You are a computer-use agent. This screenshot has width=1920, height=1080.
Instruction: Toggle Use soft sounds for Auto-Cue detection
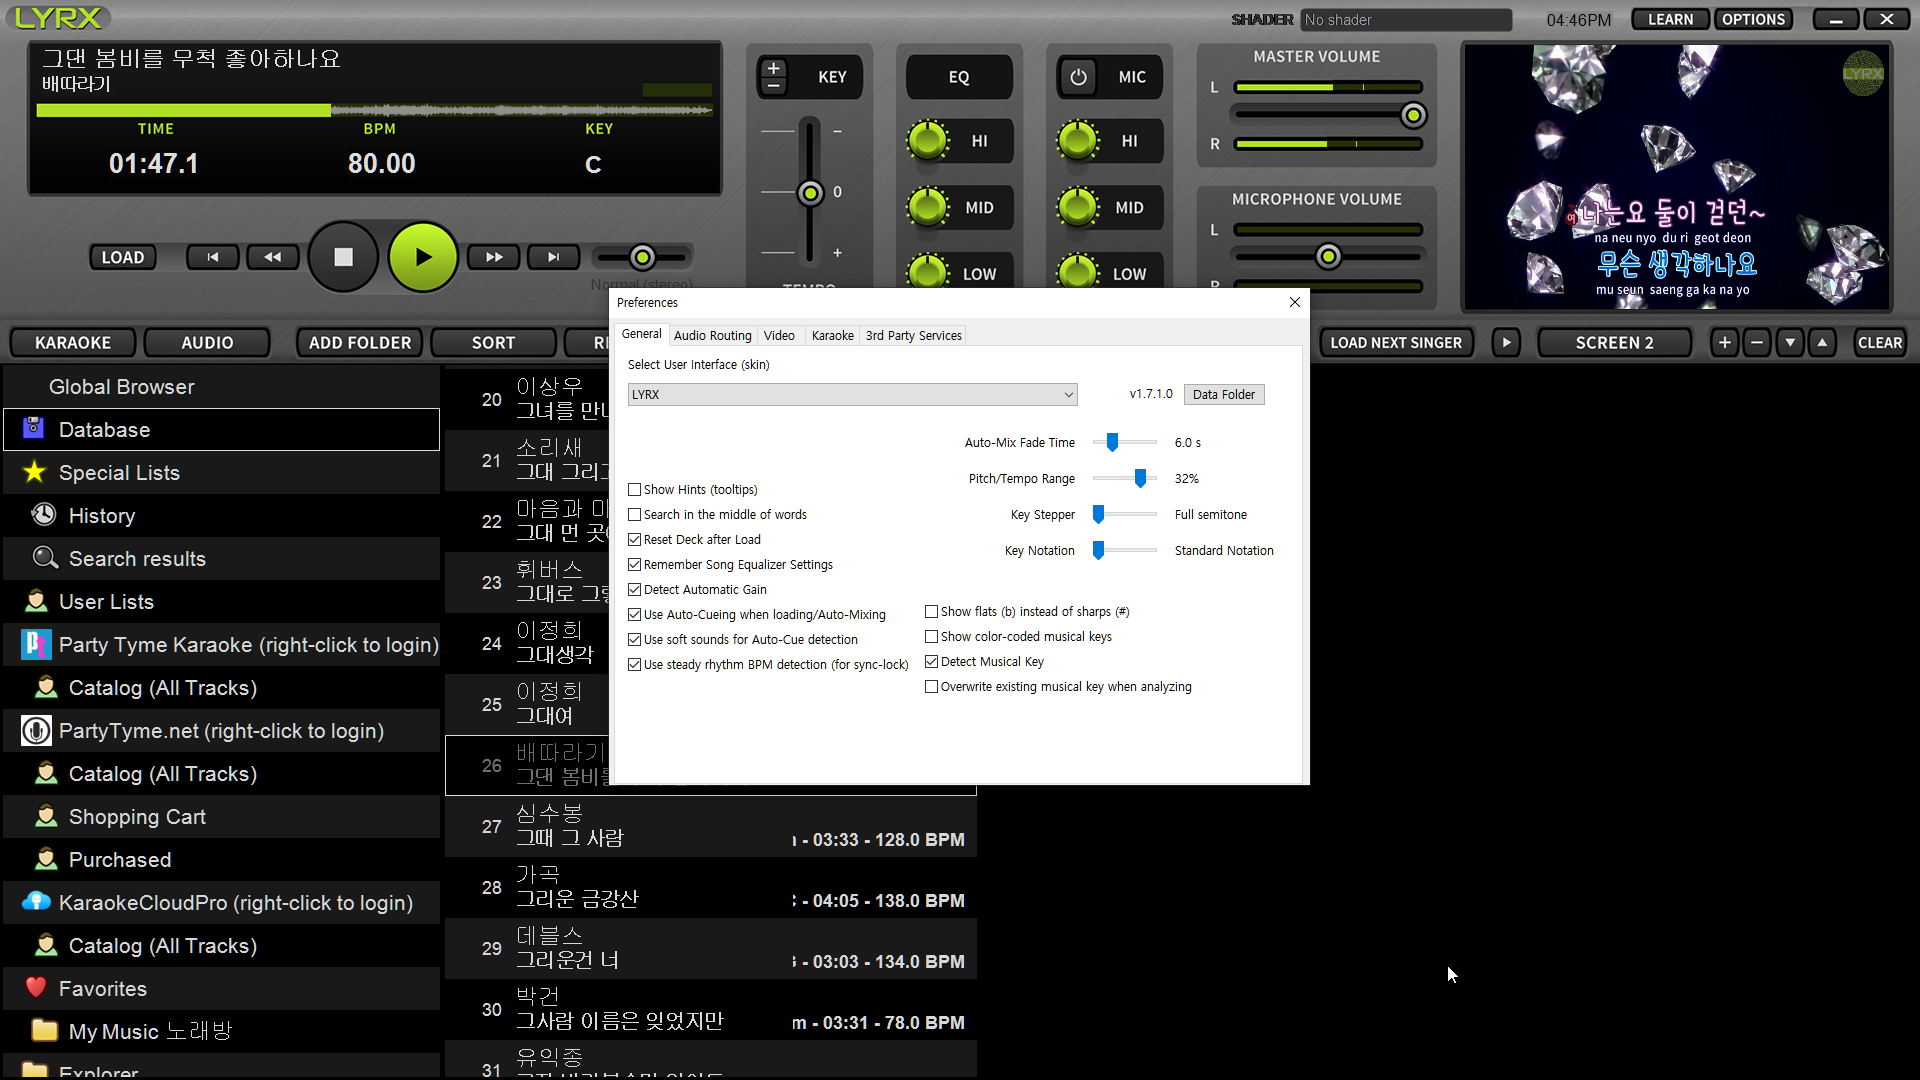click(x=634, y=640)
